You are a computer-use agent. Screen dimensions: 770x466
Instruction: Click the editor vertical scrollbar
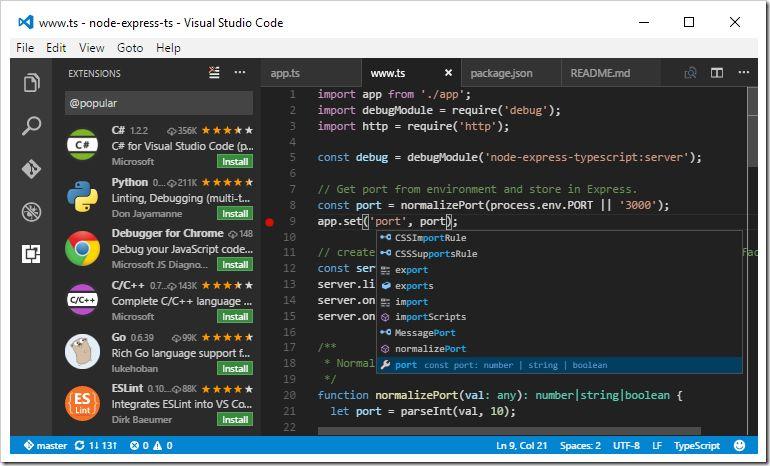point(752,127)
